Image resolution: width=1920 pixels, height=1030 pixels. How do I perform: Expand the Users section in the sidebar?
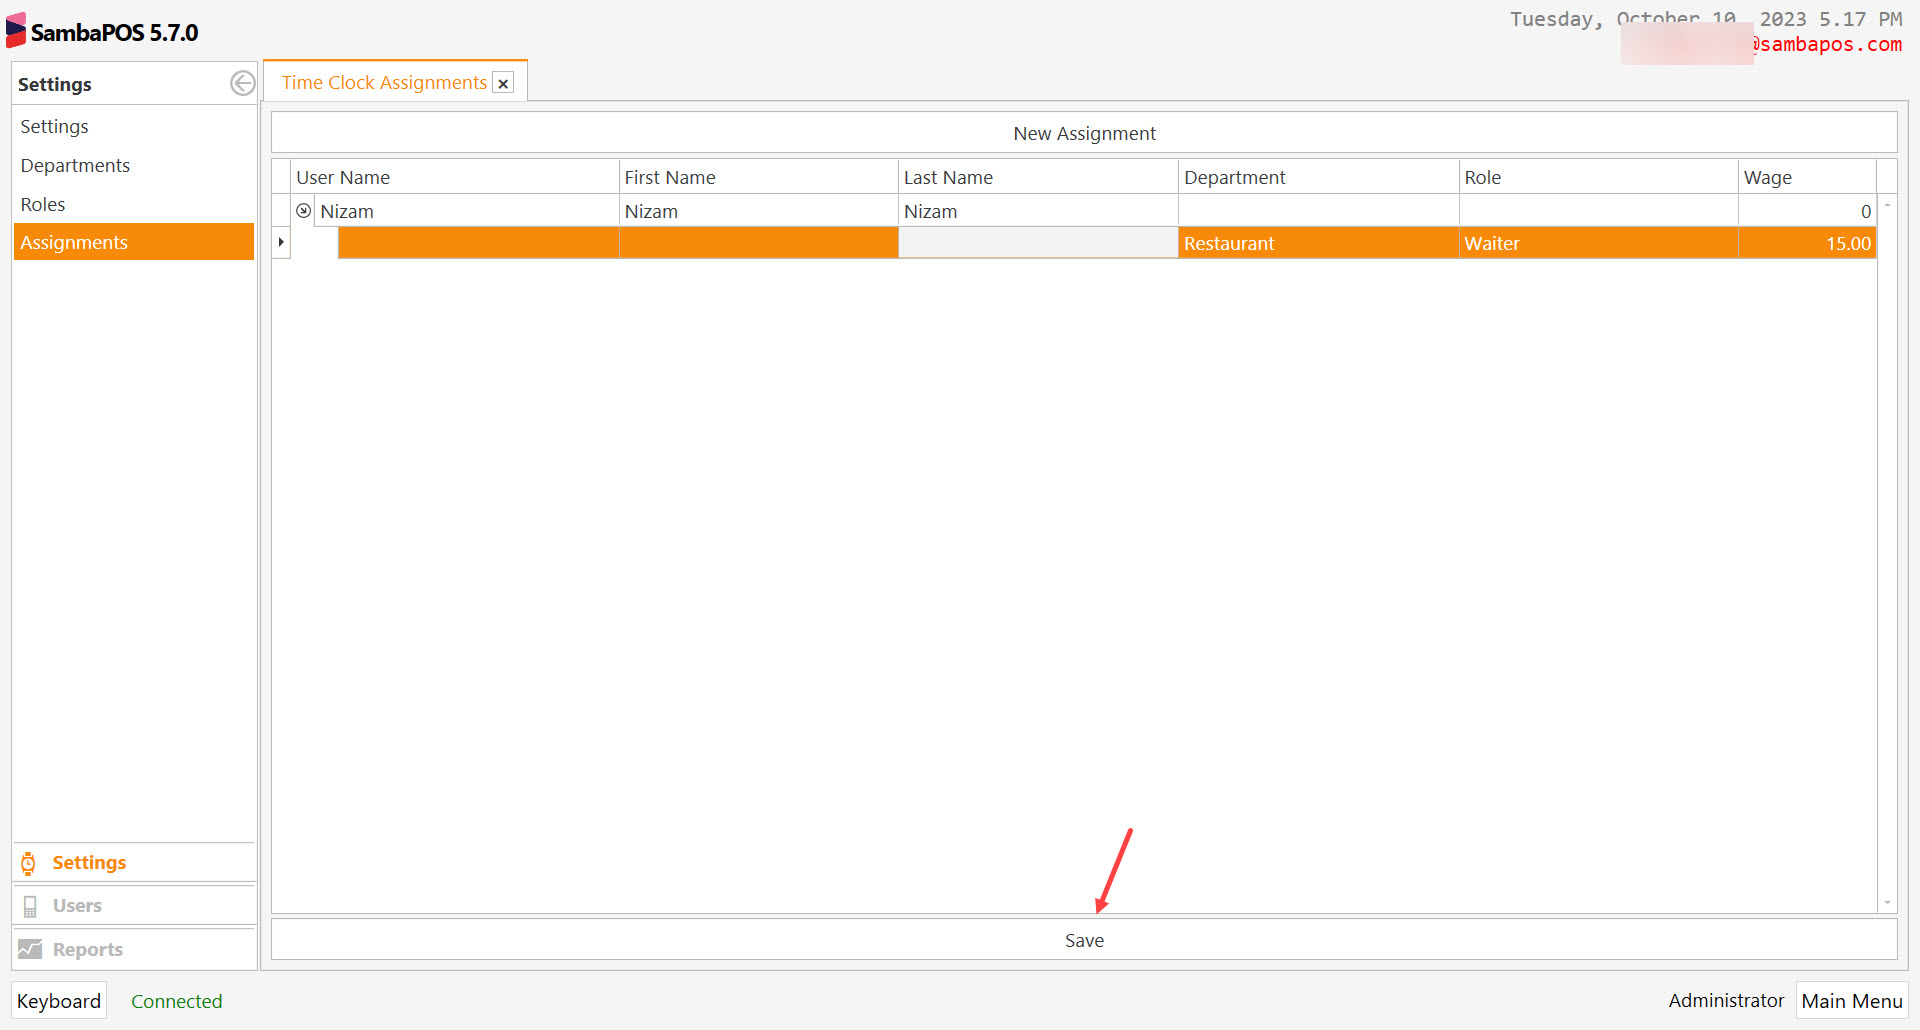pos(76,905)
